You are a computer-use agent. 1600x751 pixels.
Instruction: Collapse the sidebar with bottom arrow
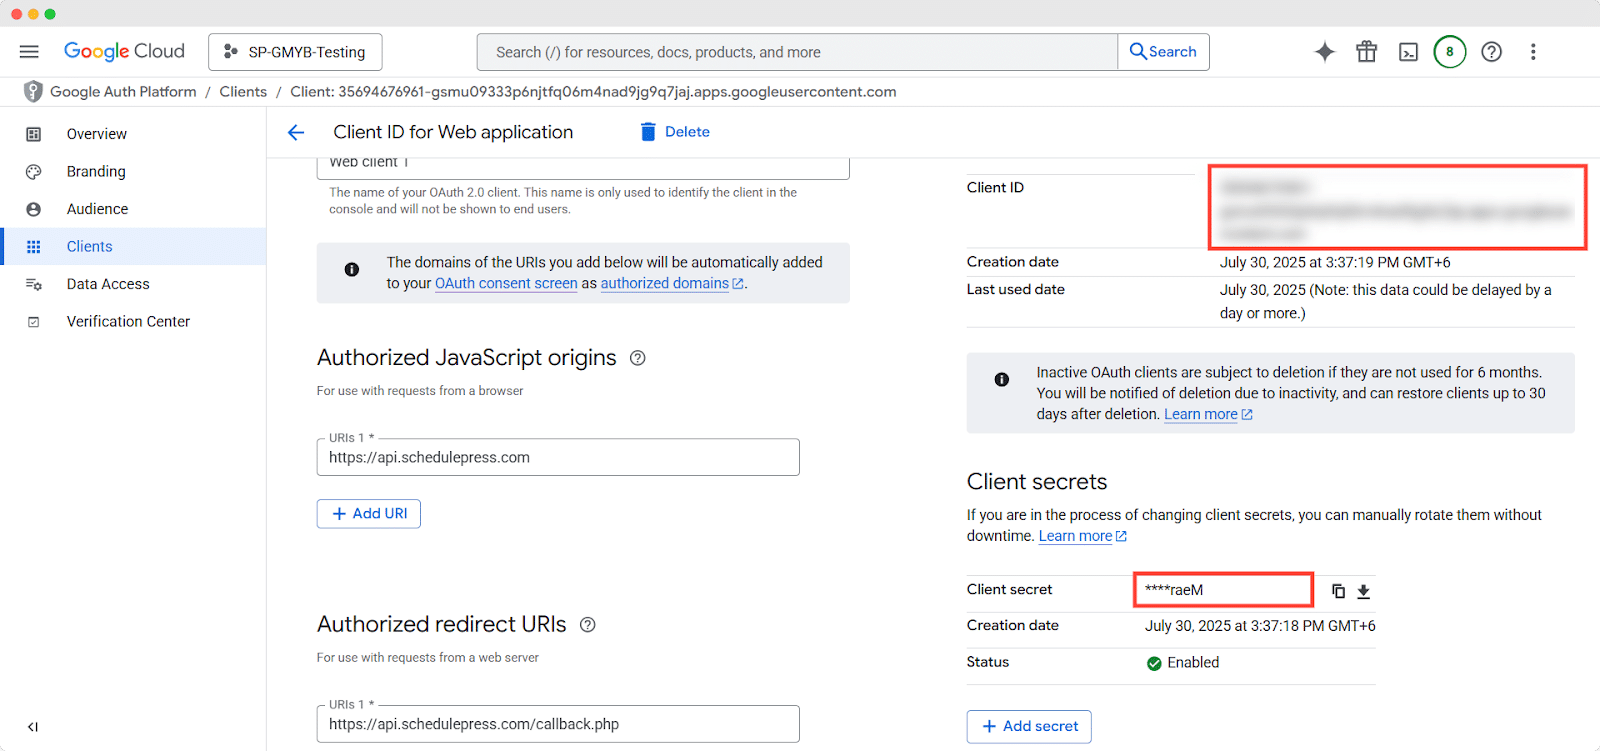[x=33, y=727]
